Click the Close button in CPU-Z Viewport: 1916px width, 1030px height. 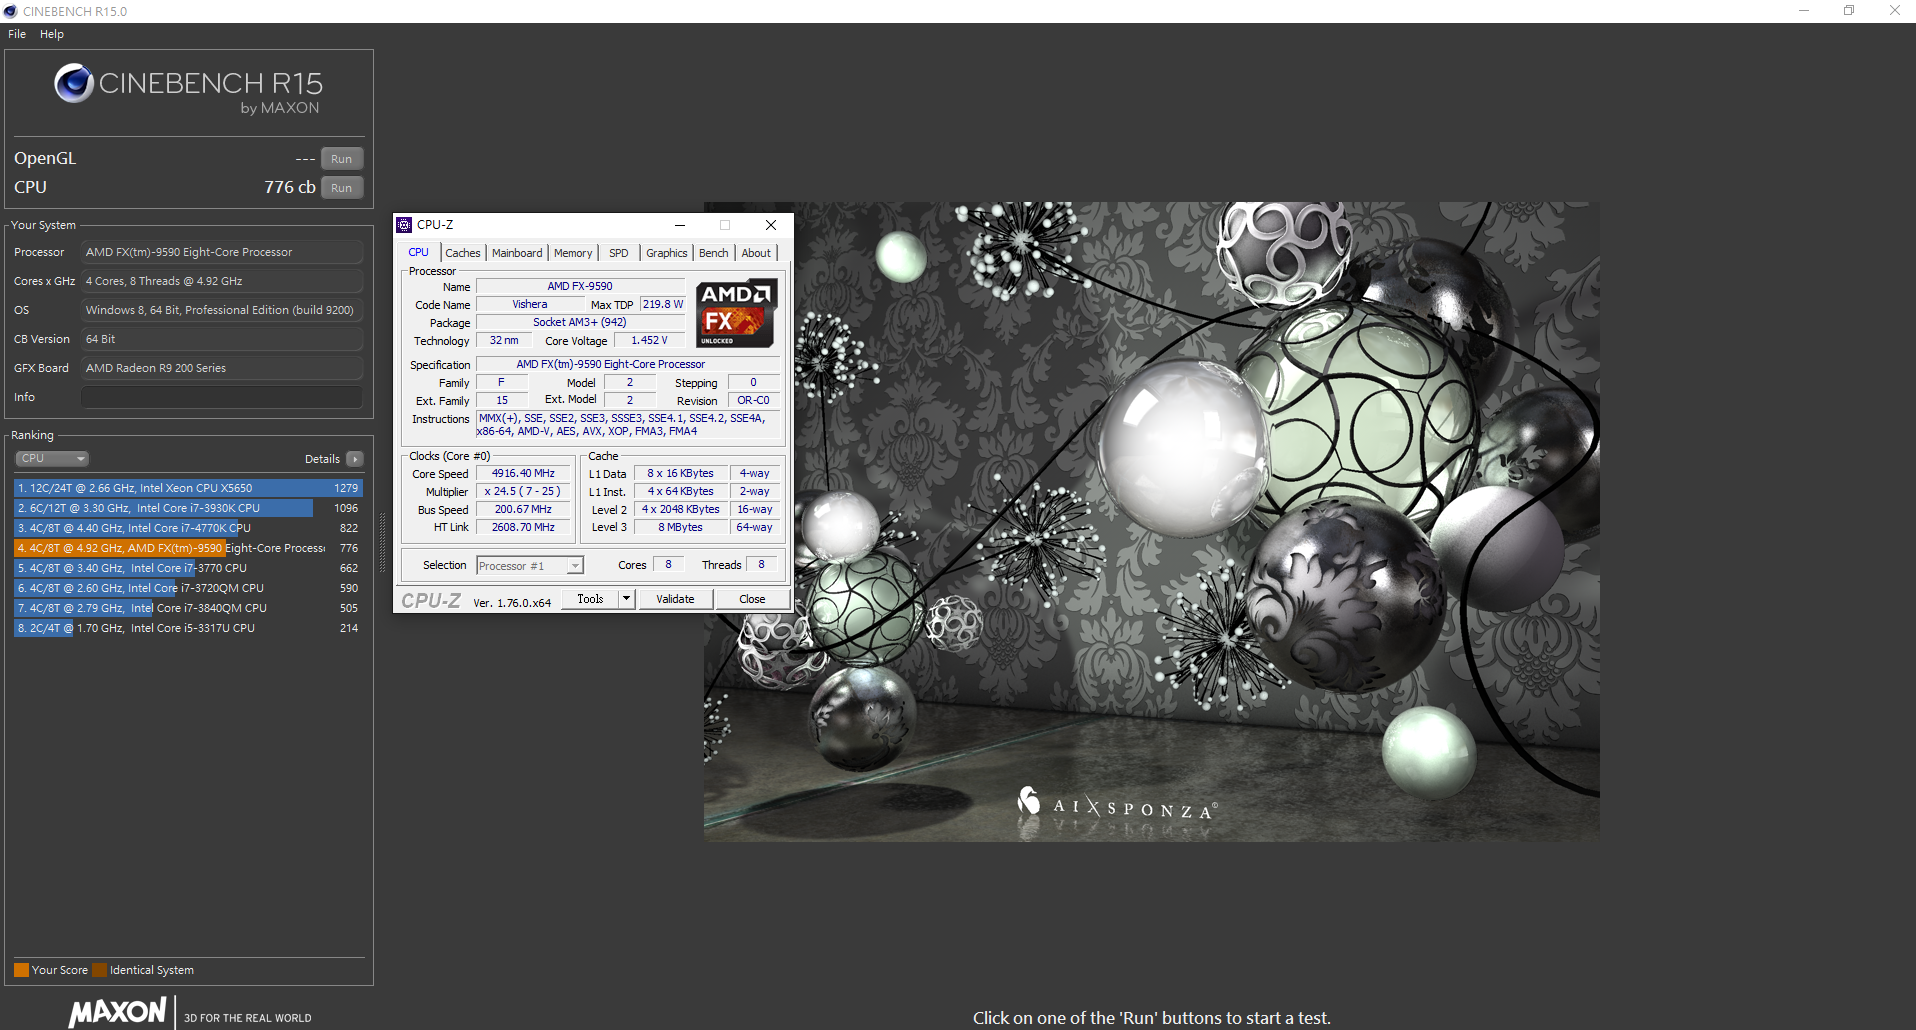tap(752, 599)
